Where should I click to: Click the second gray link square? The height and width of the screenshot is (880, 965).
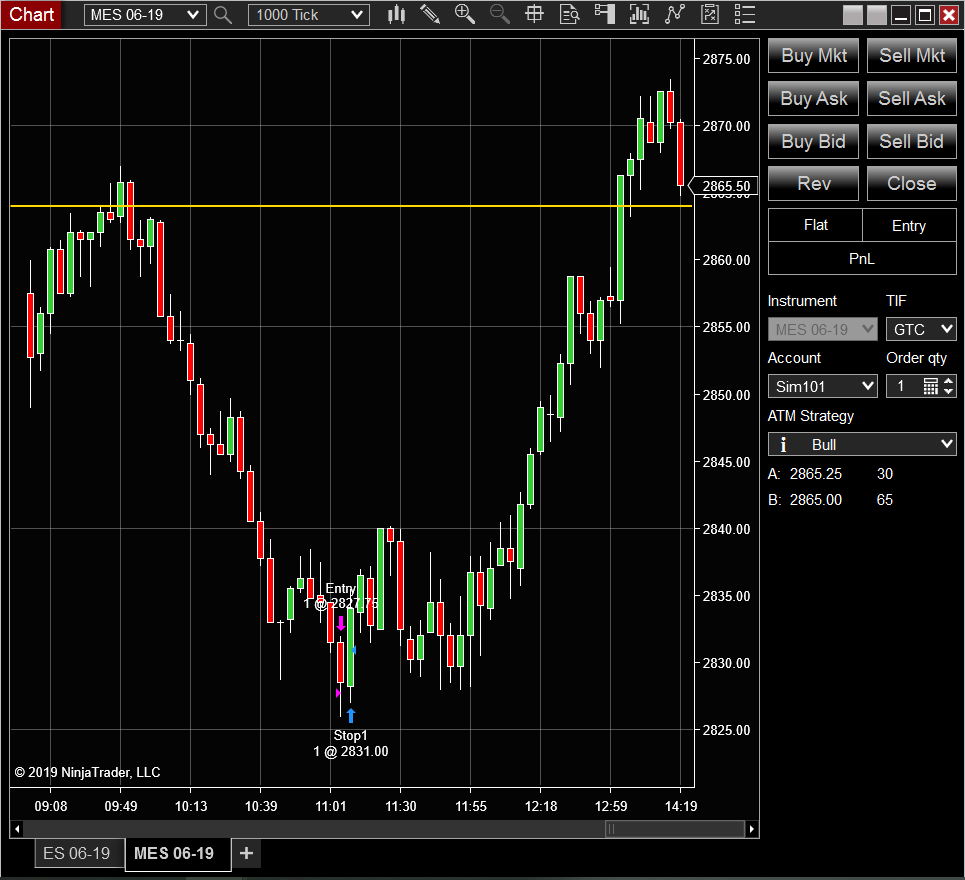point(876,15)
